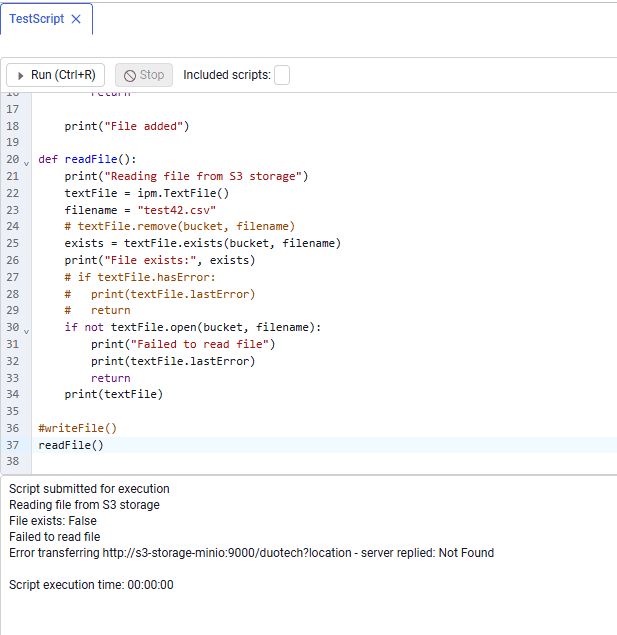Click the return statement on line 33
The height and width of the screenshot is (635, 617).
click(x=111, y=378)
